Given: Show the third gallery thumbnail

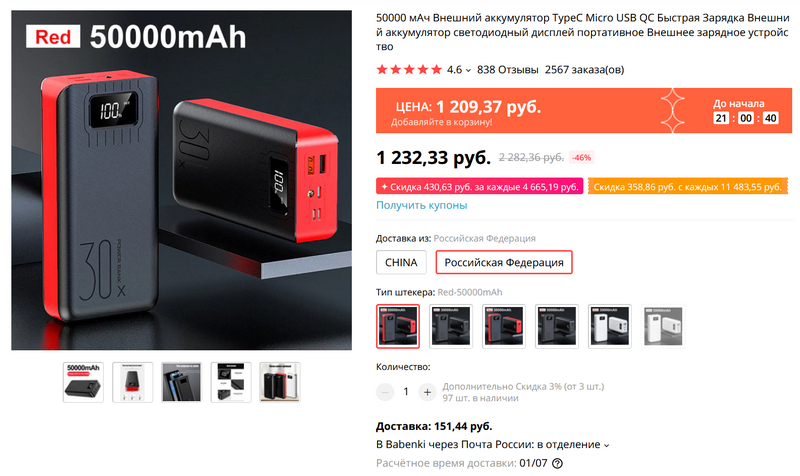Looking at the screenshot, I should [x=182, y=382].
